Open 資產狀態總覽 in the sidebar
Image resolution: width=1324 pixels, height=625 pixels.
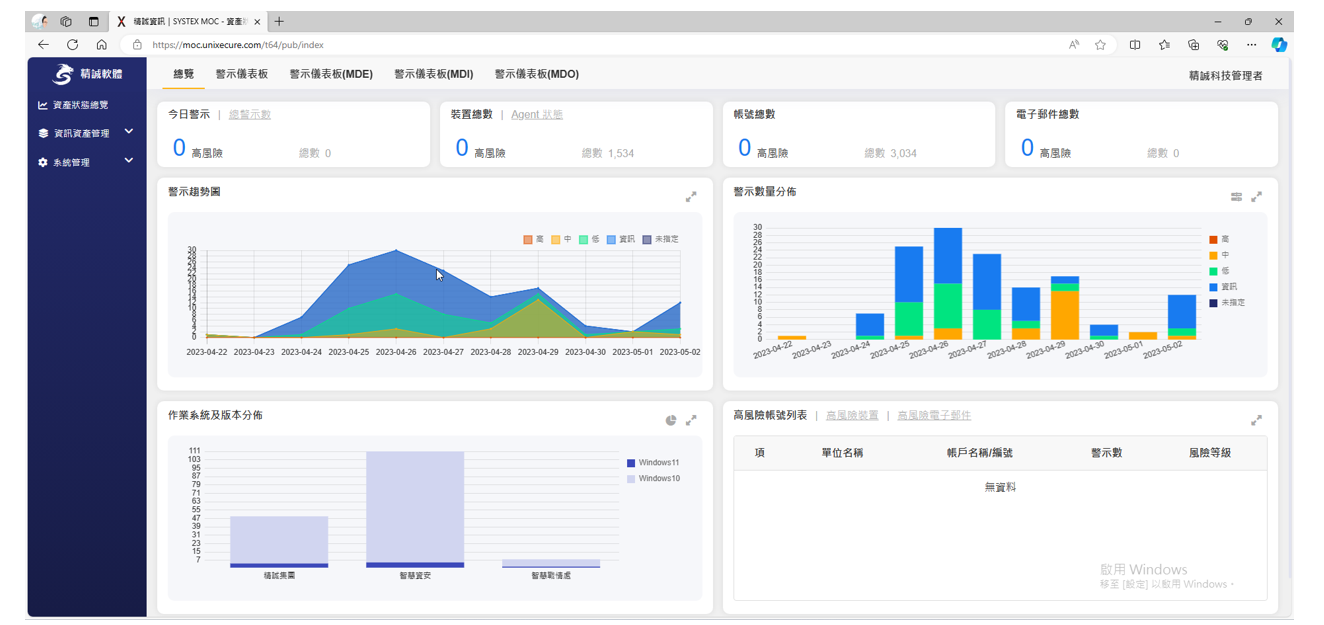[80, 105]
